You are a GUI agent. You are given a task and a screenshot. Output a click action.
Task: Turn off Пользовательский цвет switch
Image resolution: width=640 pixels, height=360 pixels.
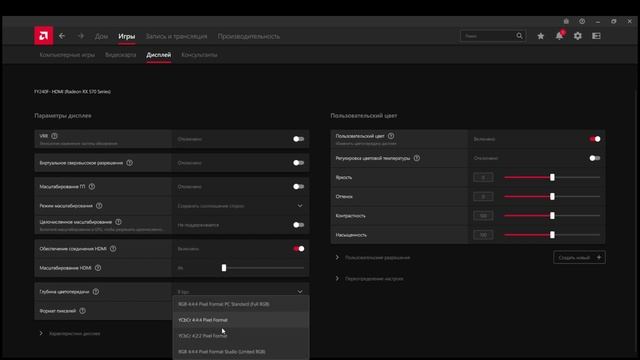[x=595, y=139]
